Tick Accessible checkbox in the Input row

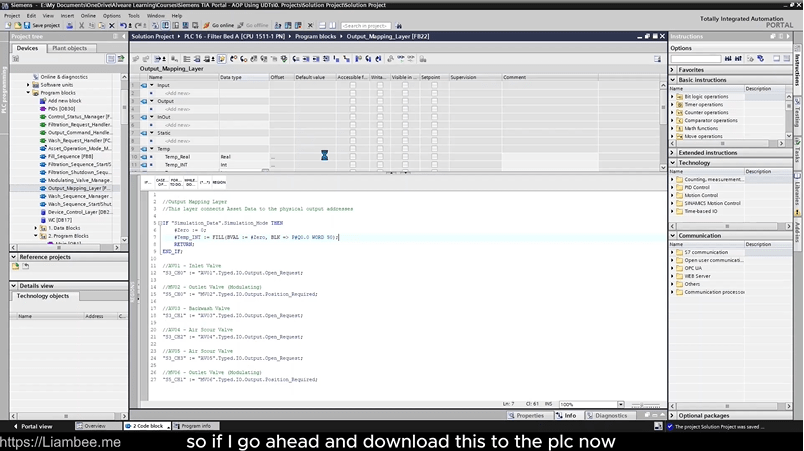point(353,85)
